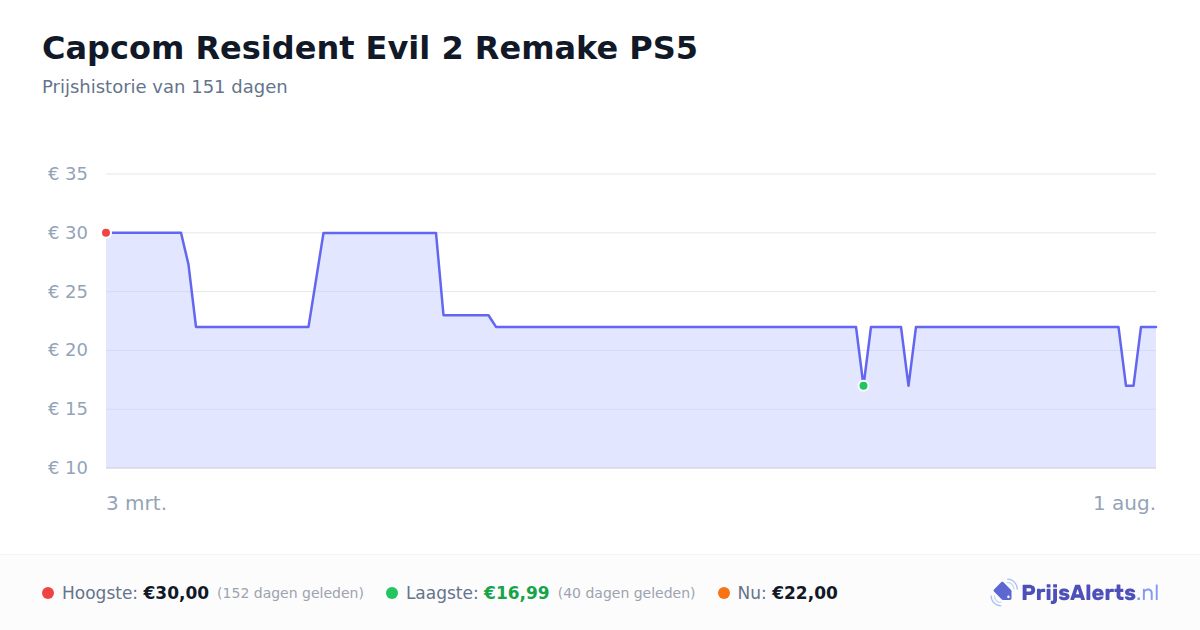Click the red dot beside Hoogste legend

(x=48, y=593)
